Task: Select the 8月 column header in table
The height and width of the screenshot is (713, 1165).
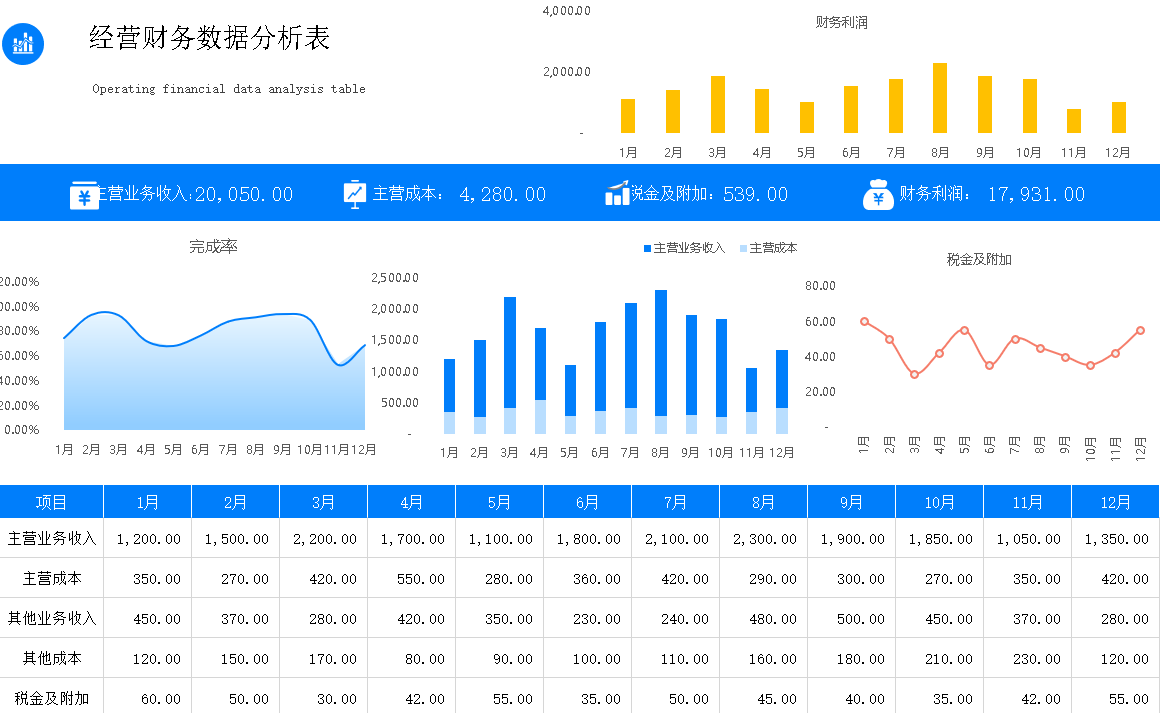Action: tap(763, 502)
